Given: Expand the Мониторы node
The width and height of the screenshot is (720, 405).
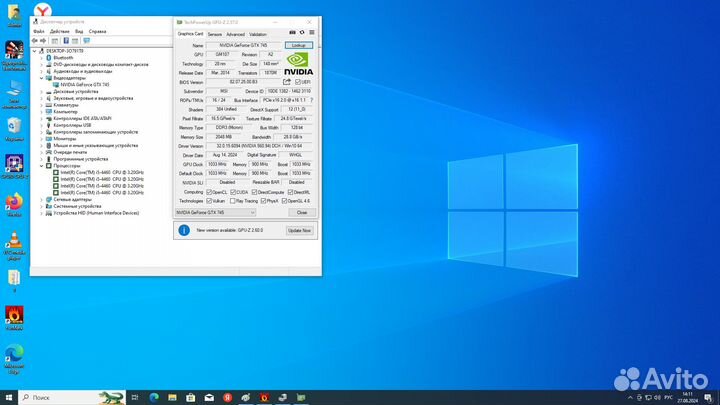Looking at the screenshot, I should pos(41,139).
